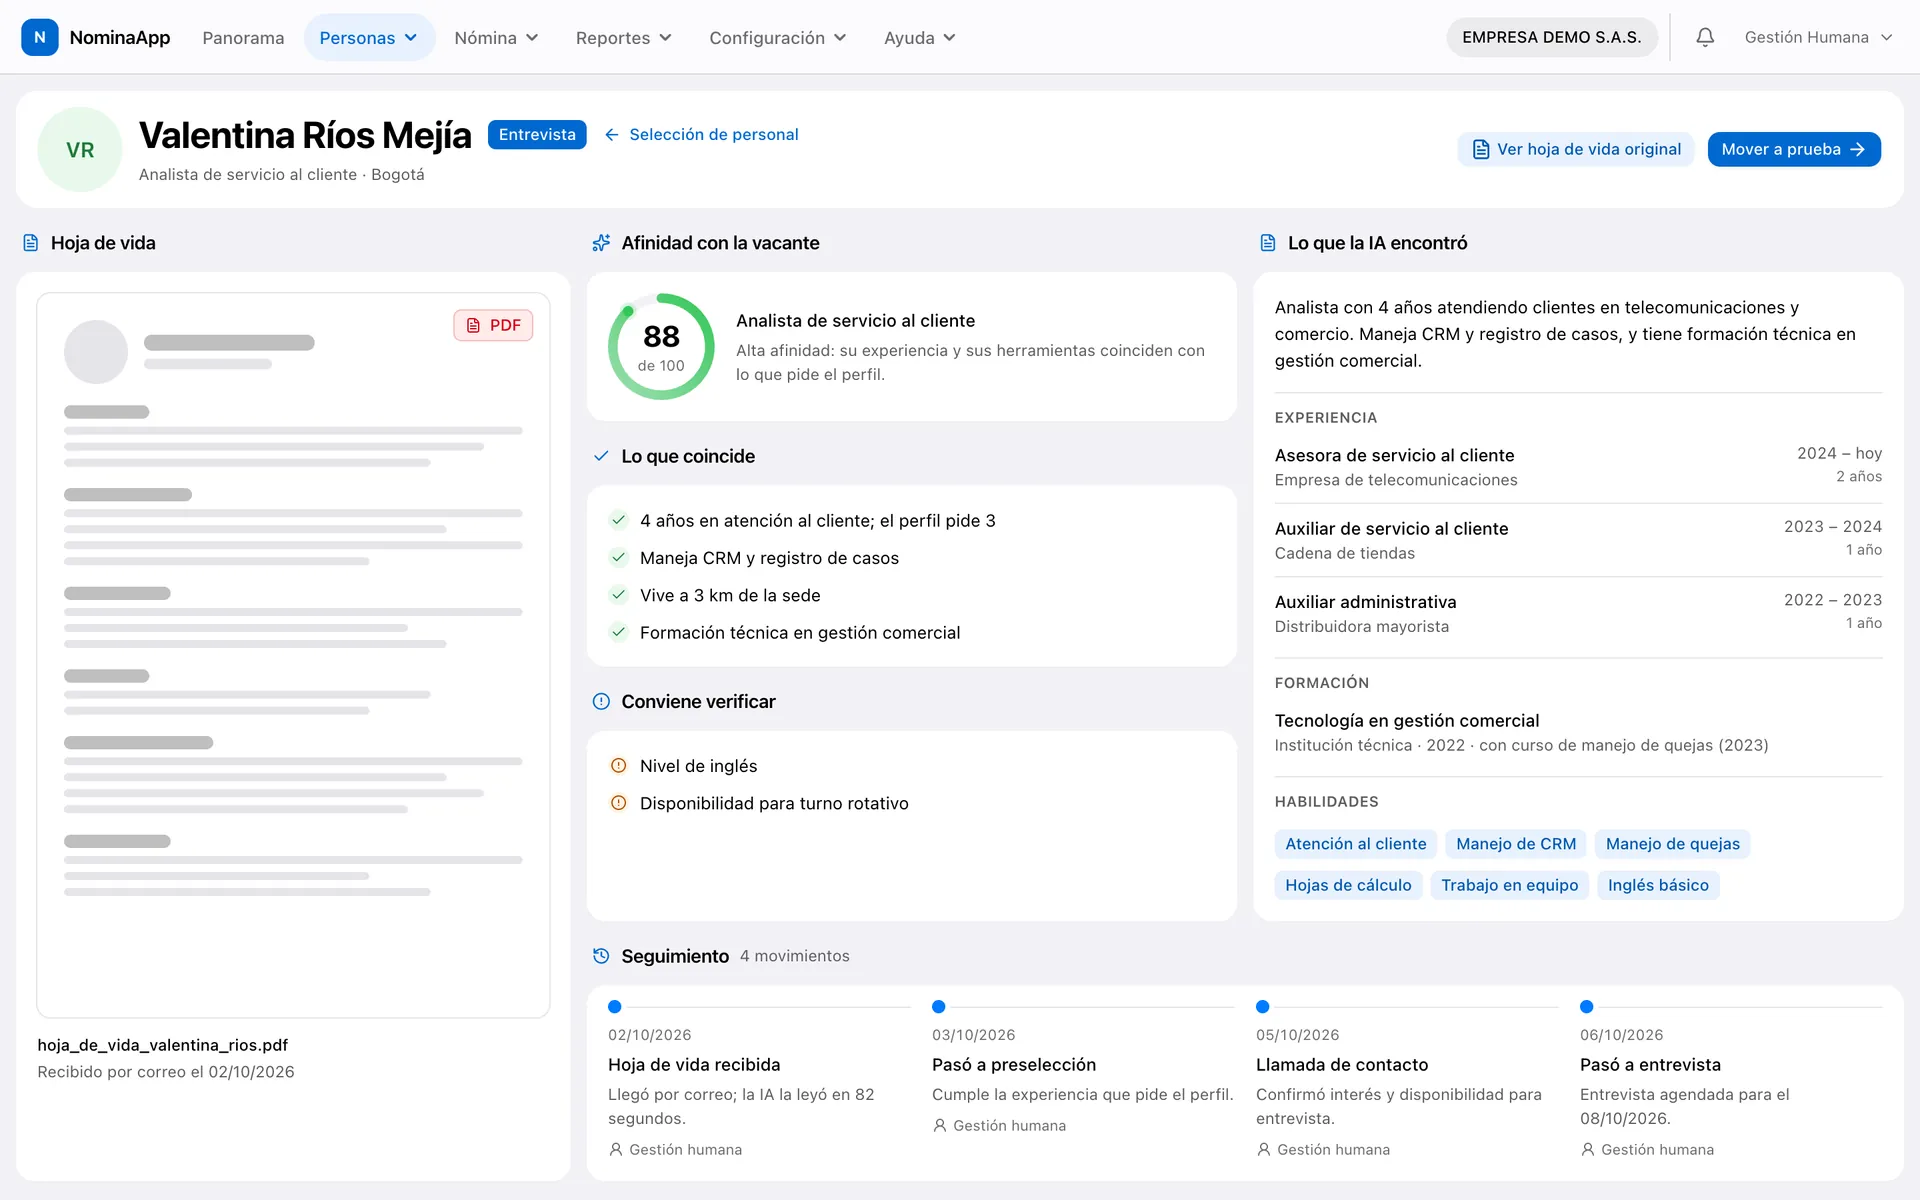This screenshot has height=1200, width=1920.
Task: Click the warning icon next to Disponibilidad para turno rotativo
Action: click(x=619, y=803)
